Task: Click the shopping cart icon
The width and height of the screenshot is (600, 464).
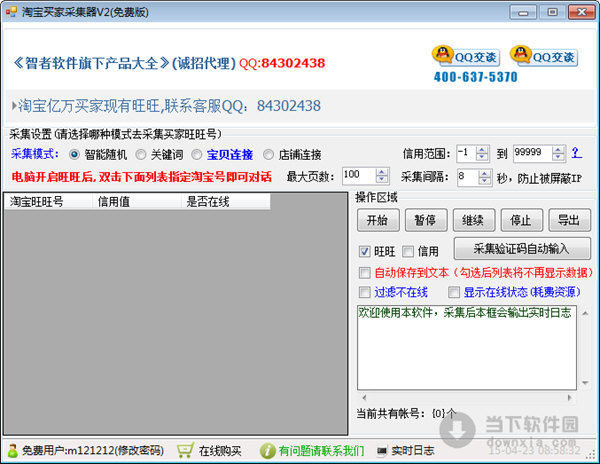Action: [185, 451]
